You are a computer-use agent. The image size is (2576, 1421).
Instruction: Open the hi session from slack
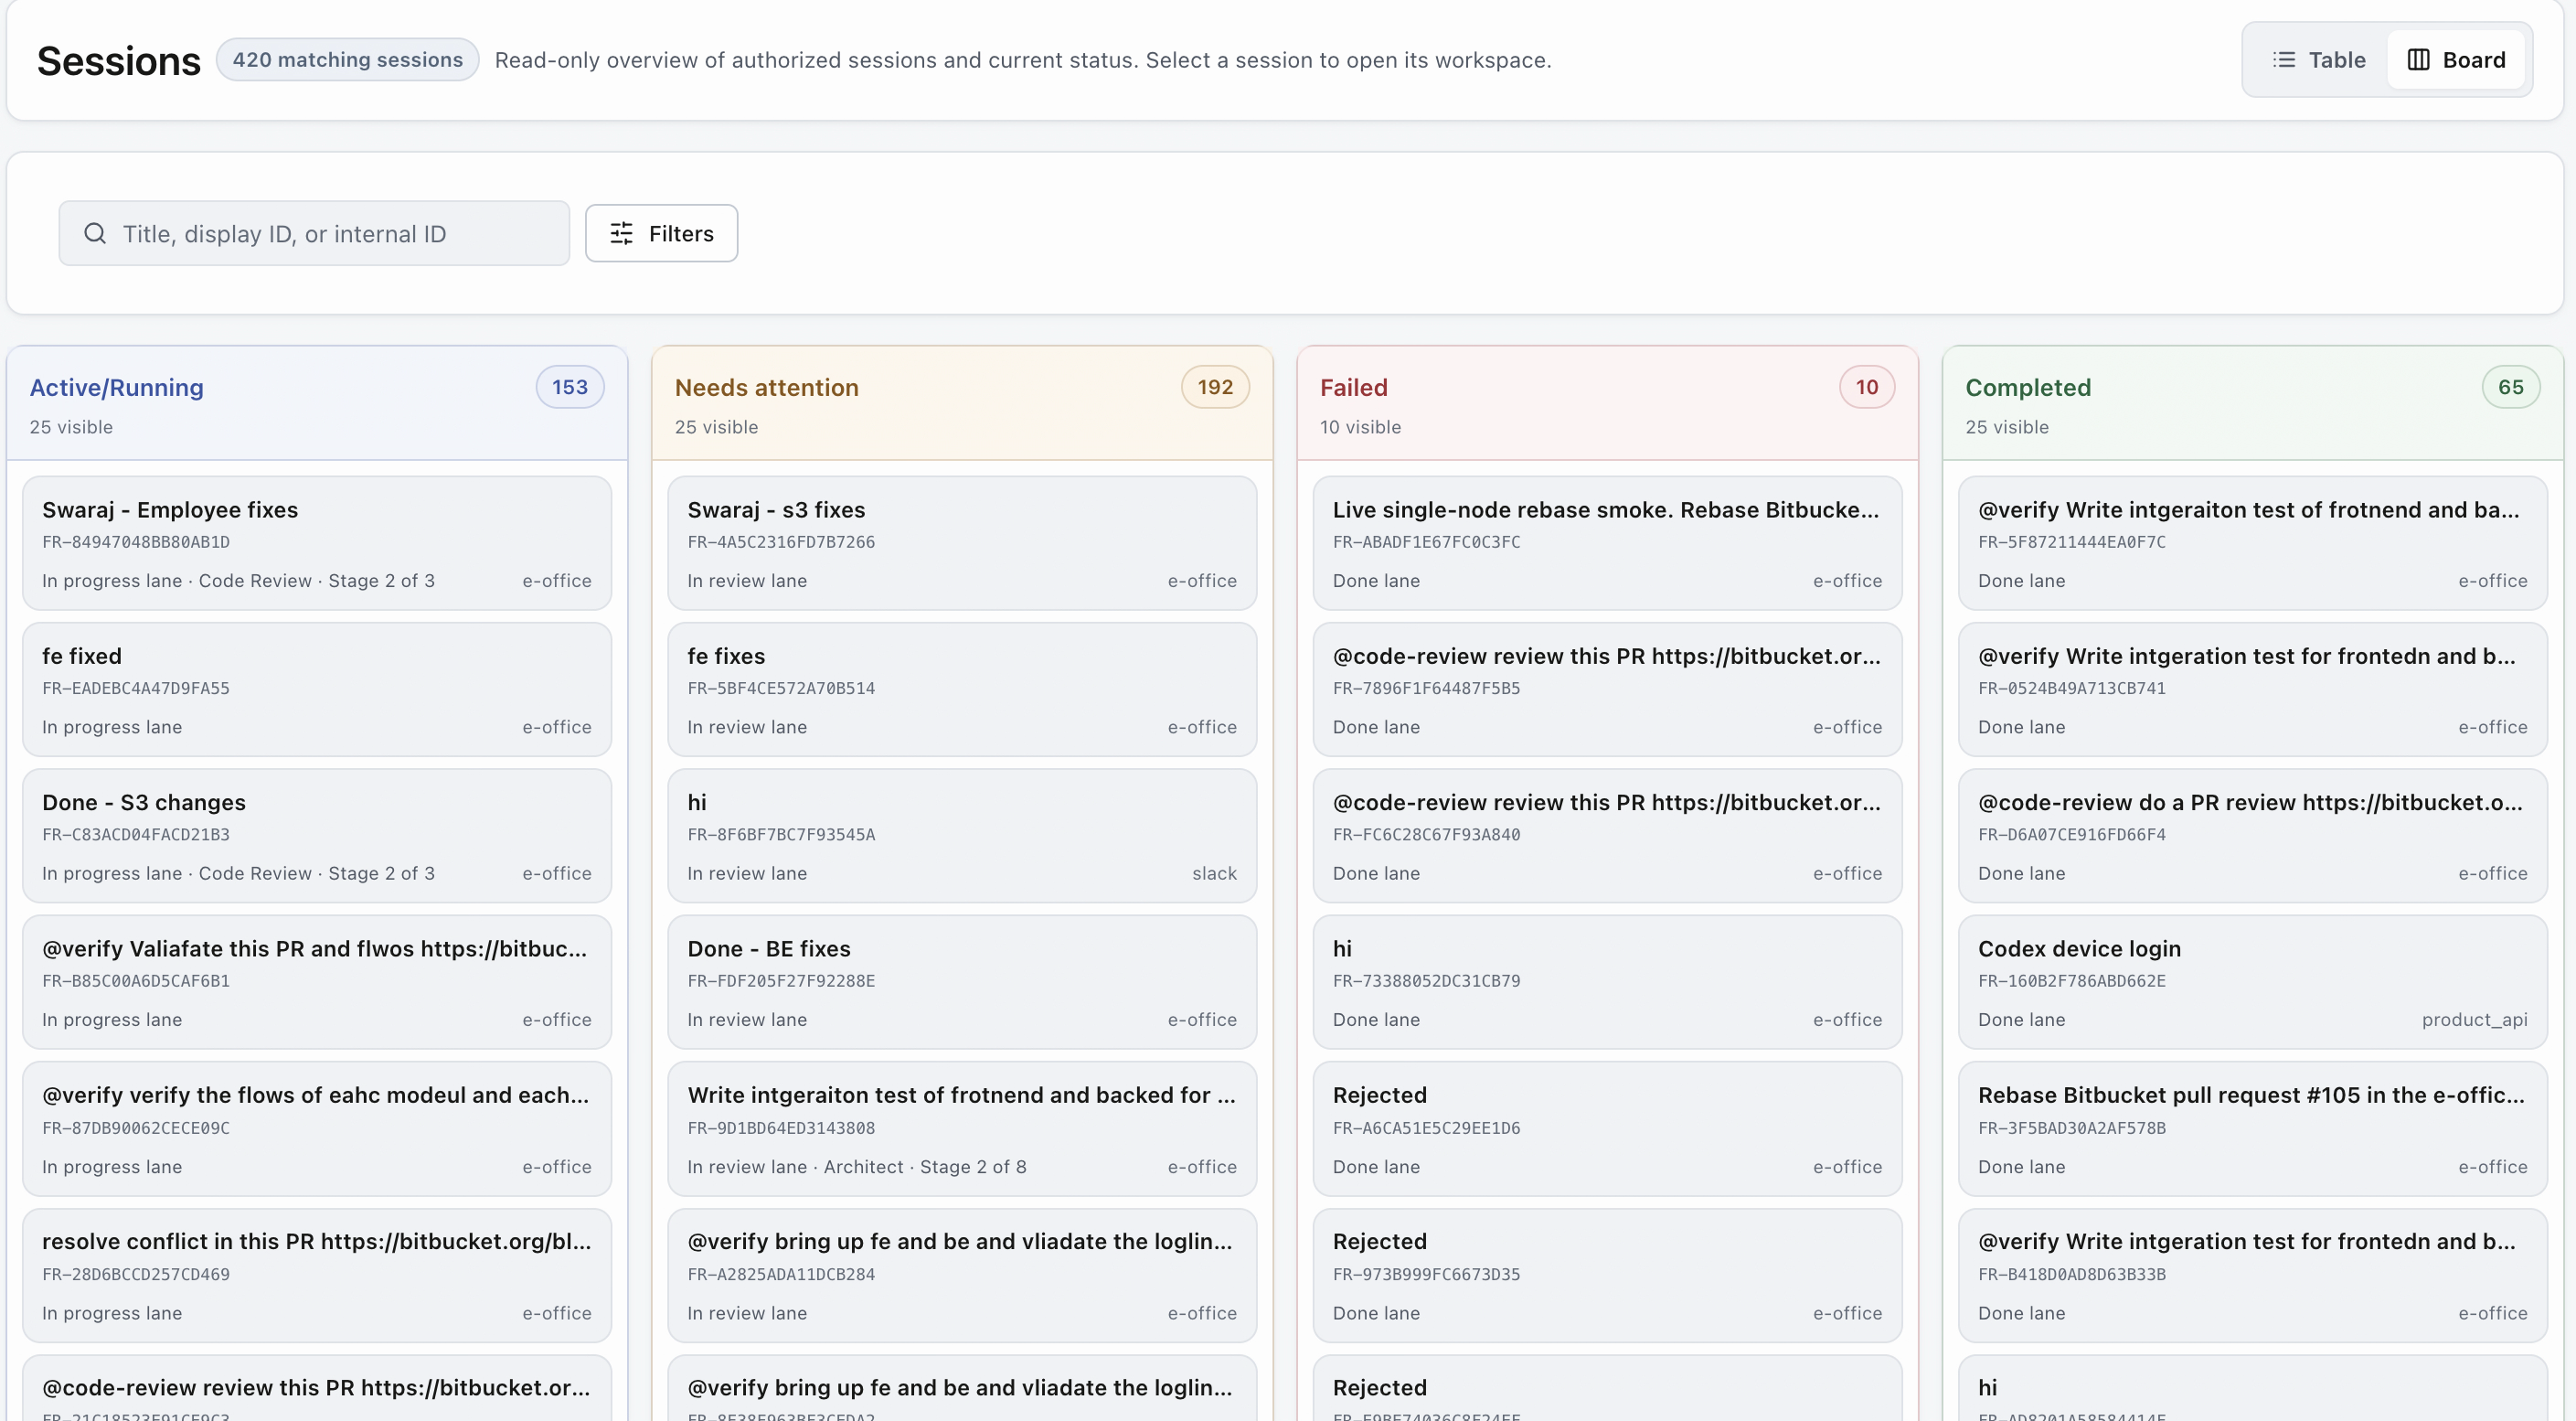tap(962, 836)
